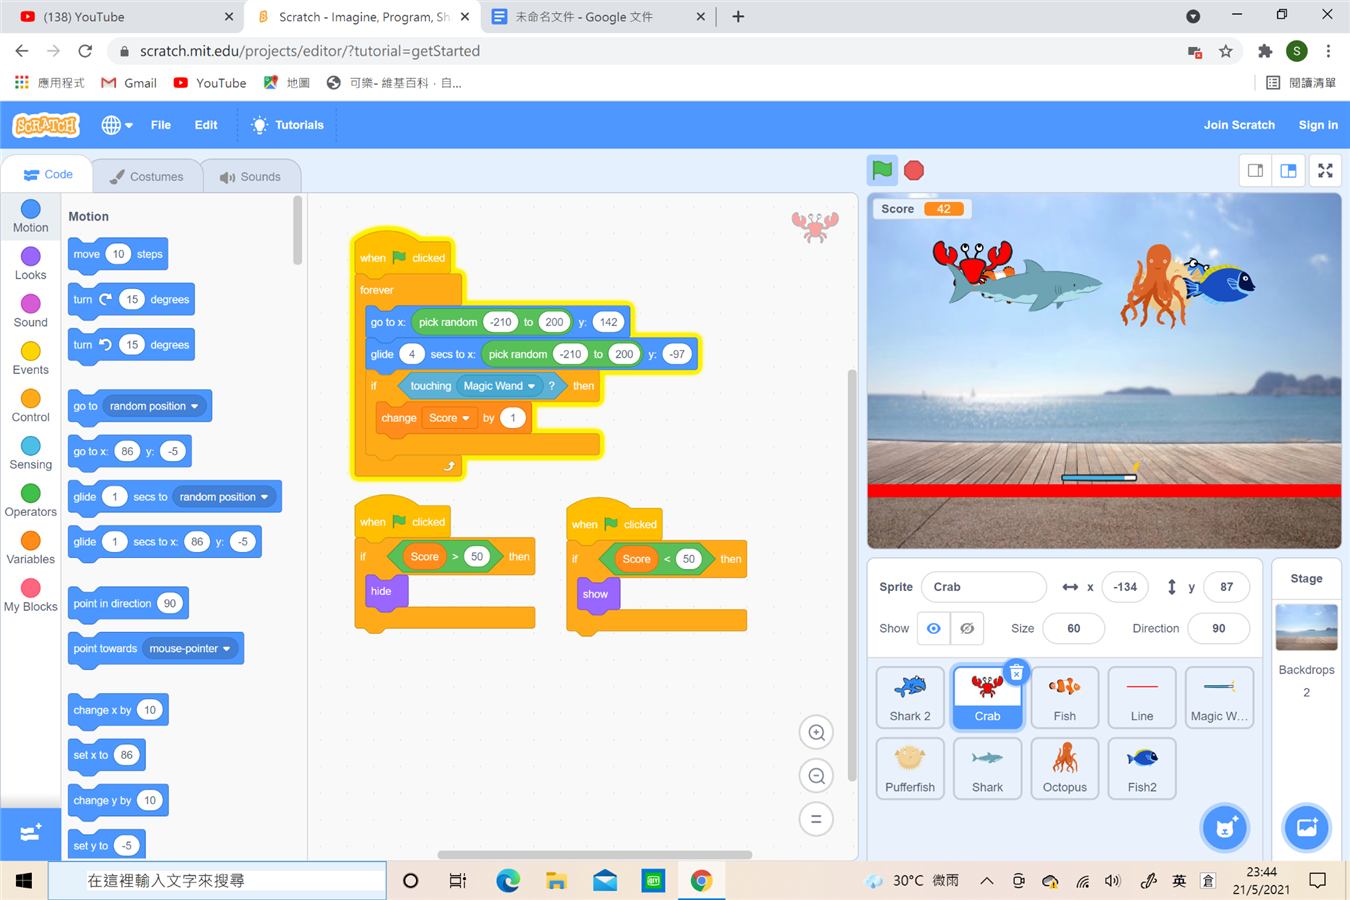Image resolution: width=1350 pixels, height=900 pixels.
Task: Open the Score variable dropdown in change block
Action: (465, 418)
